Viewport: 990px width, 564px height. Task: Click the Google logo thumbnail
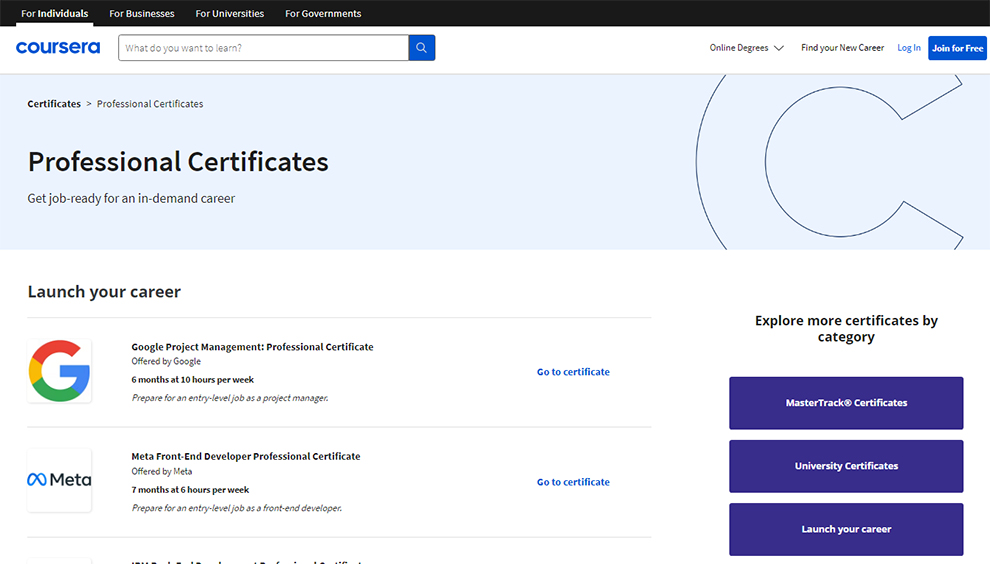coord(59,371)
